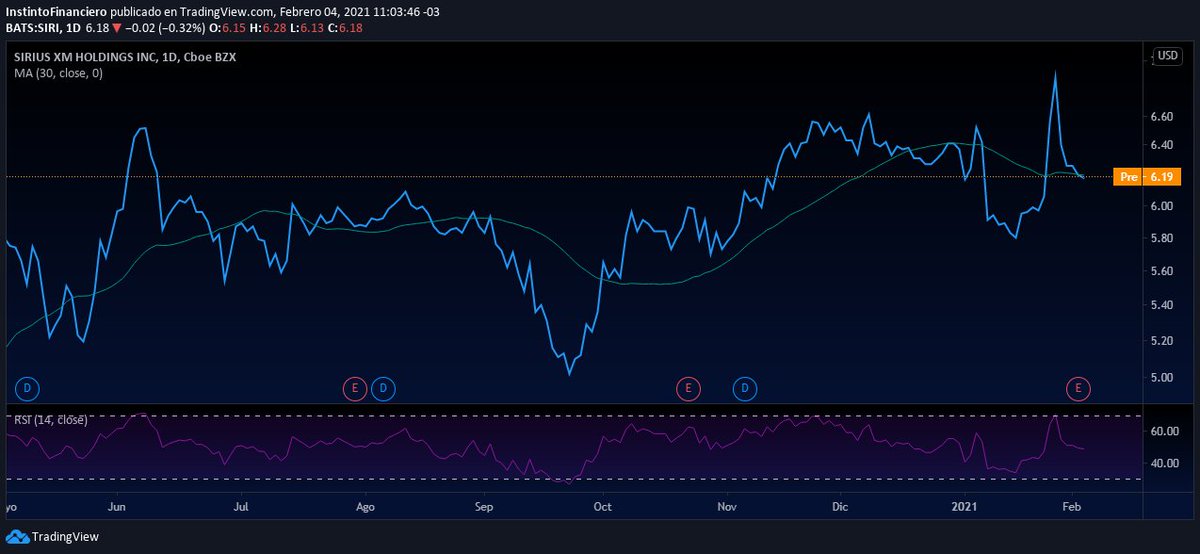The image size is (1200, 554).
Task: Click the BATS:SIRI ticker symbol
Action: coord(32,27)
